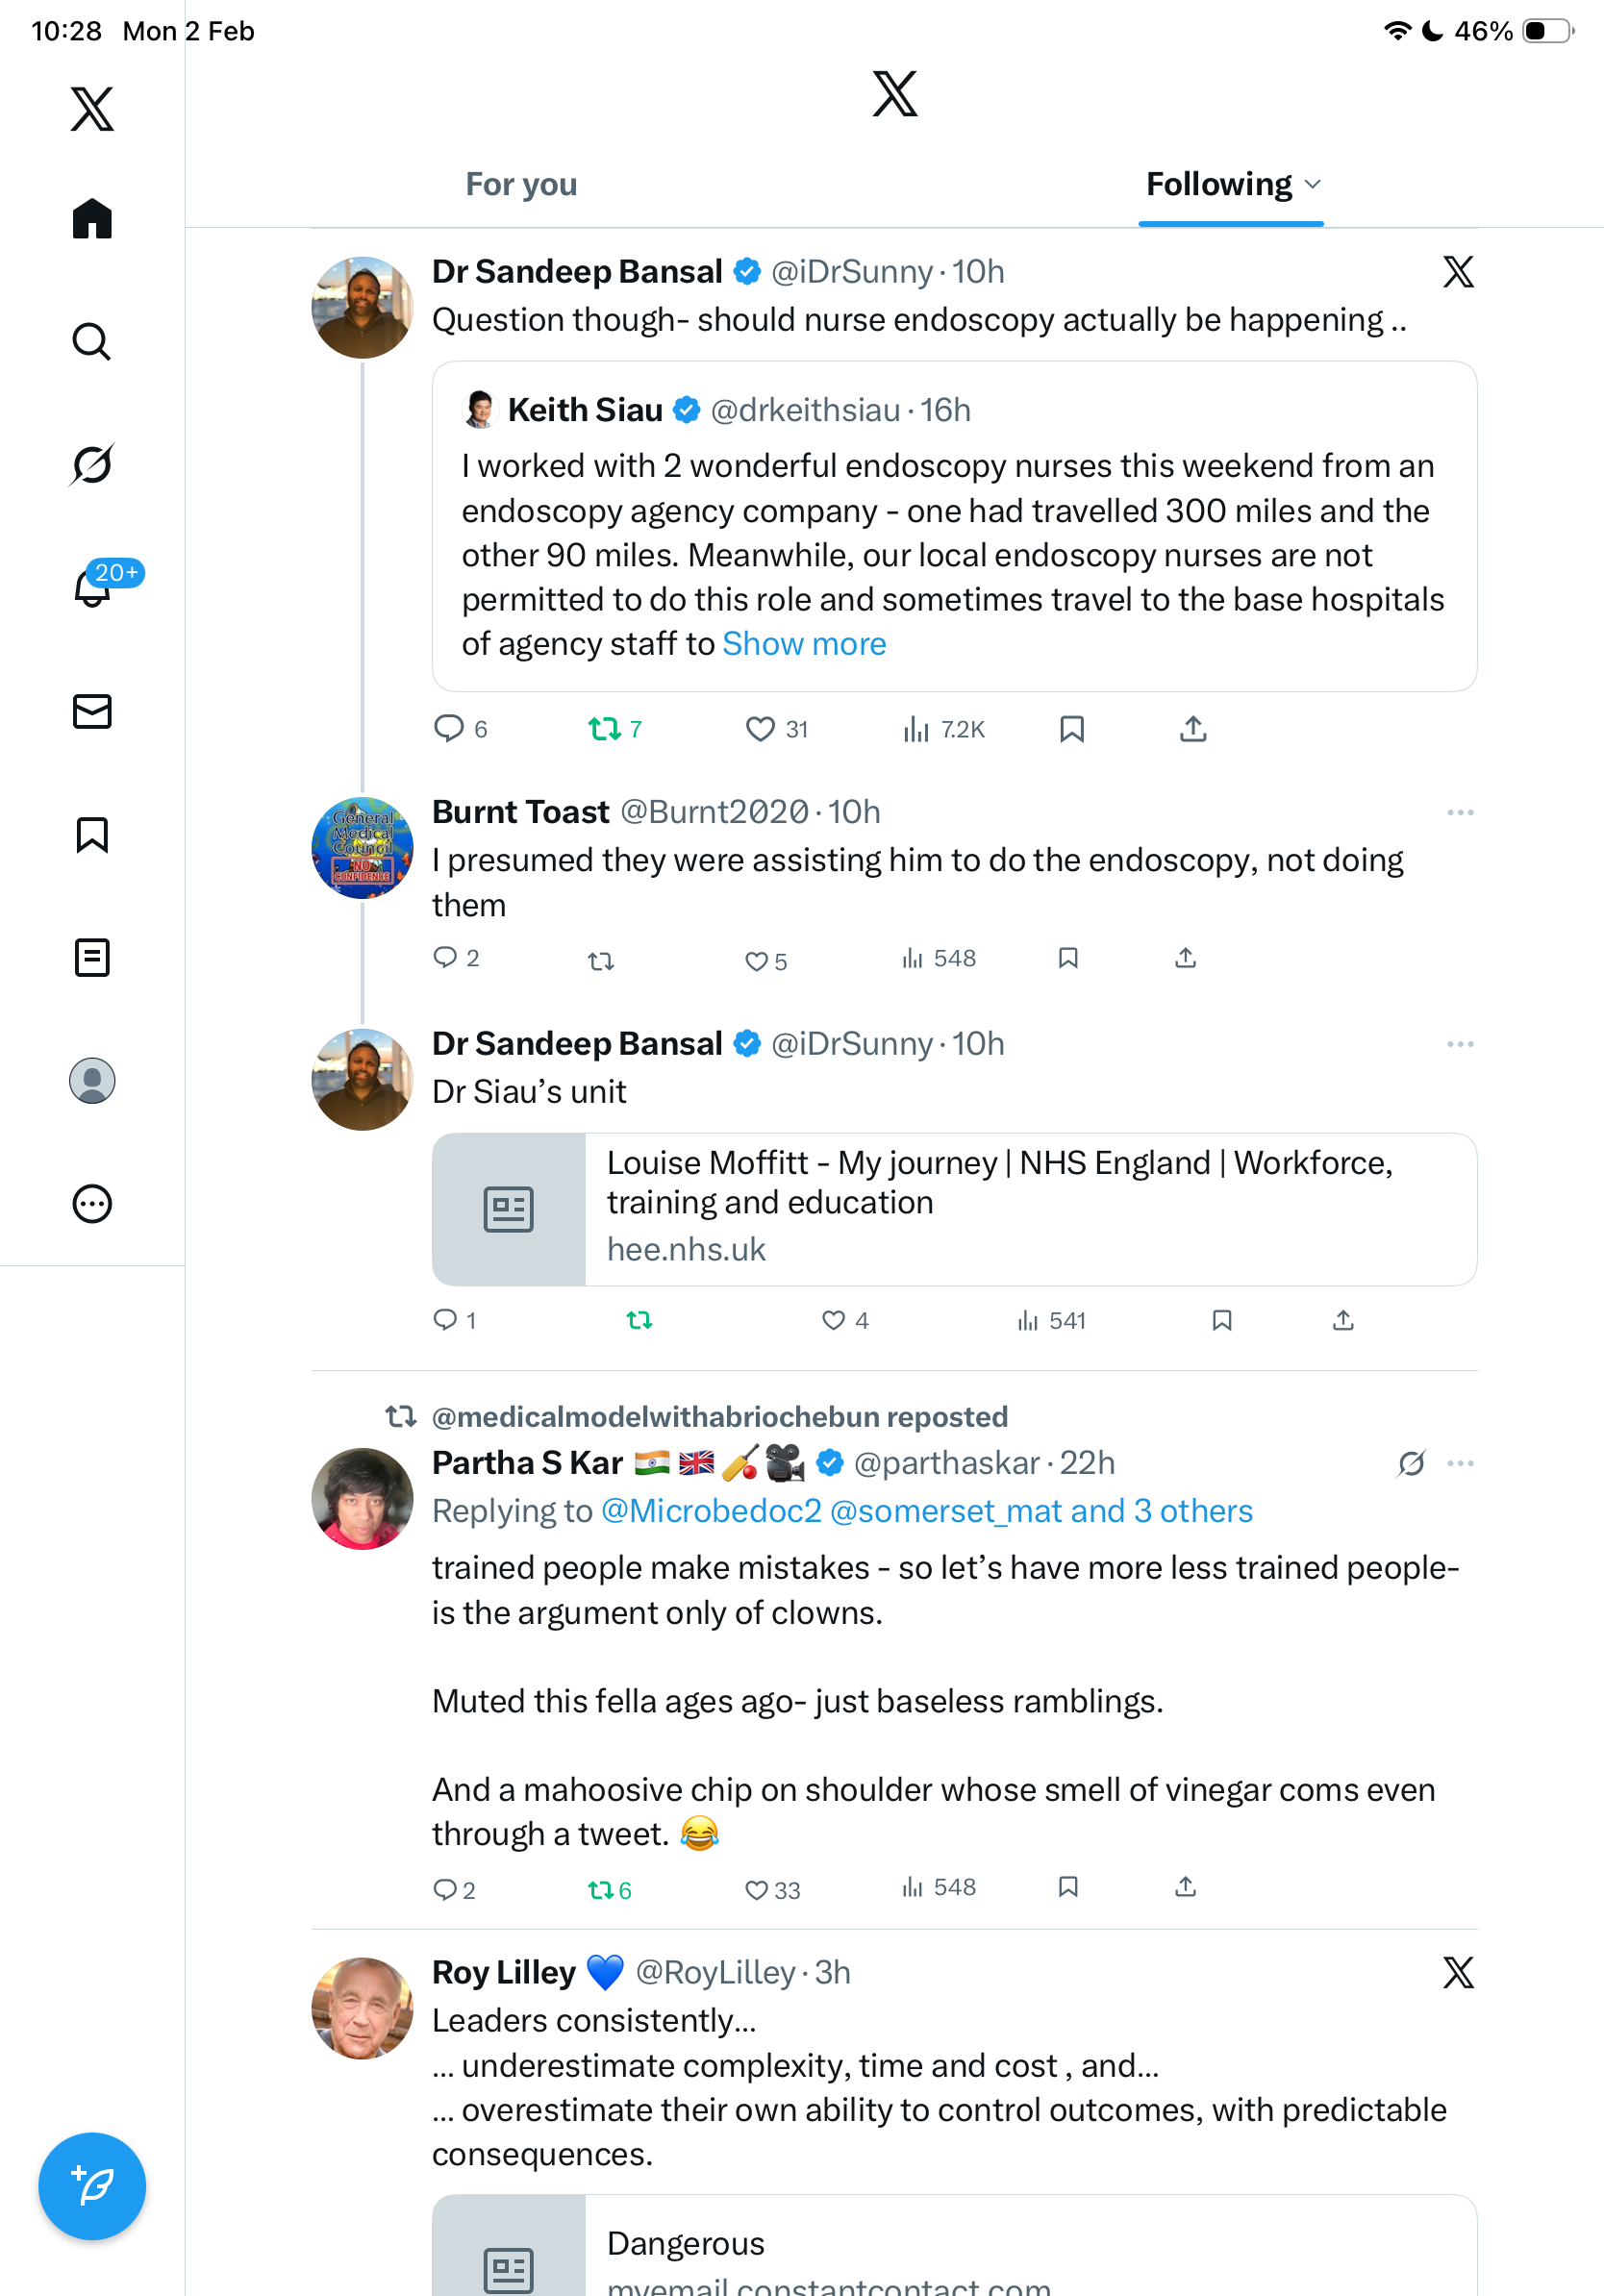The image size is (1604, 2296).
Task: Switch to the For you tab
Action: point(521,185)
